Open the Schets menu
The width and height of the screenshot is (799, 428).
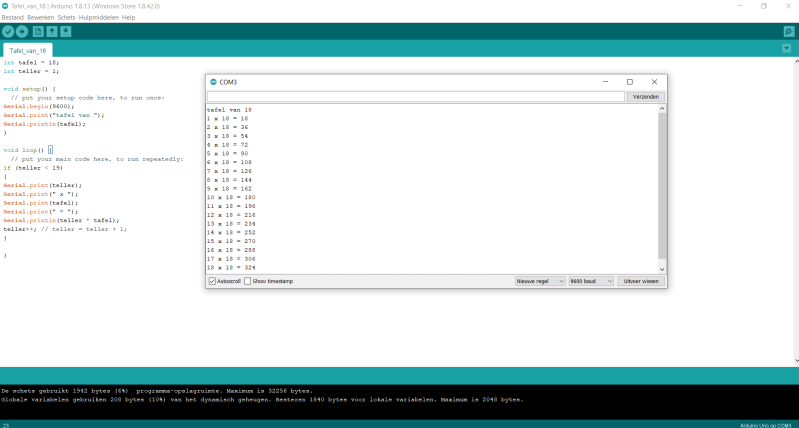(66, 17)
